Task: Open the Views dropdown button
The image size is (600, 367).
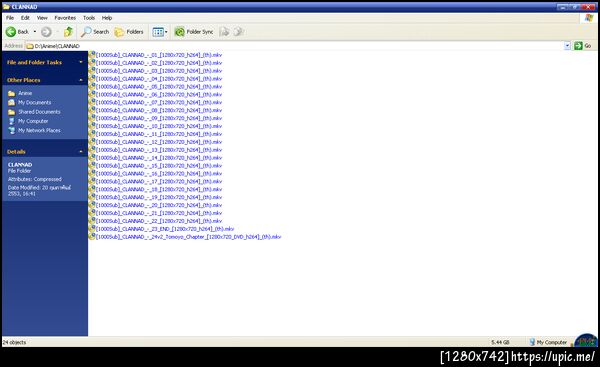Action: (x=160, y=32)
